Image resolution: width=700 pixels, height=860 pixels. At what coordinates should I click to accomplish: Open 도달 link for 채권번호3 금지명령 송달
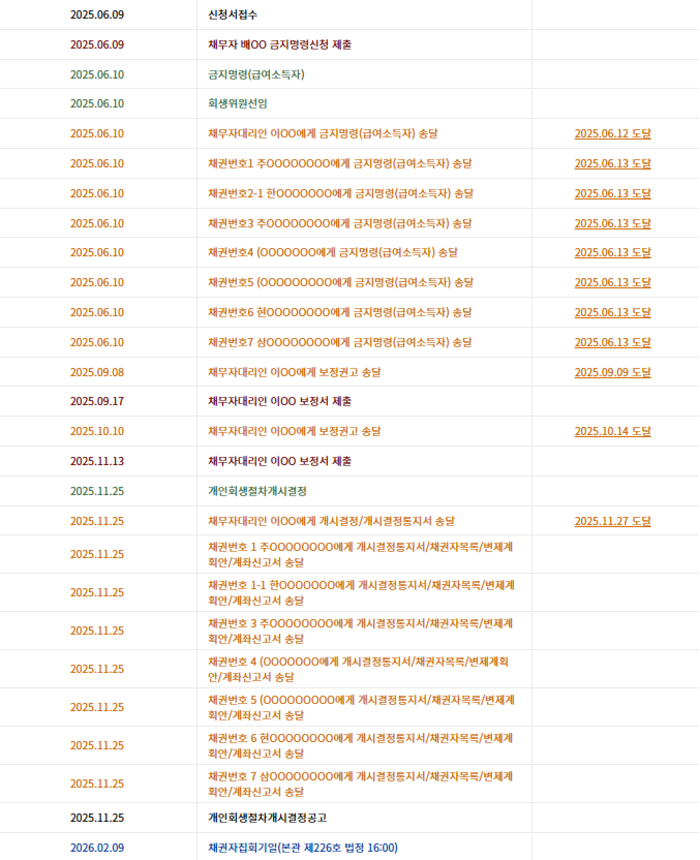612,223
